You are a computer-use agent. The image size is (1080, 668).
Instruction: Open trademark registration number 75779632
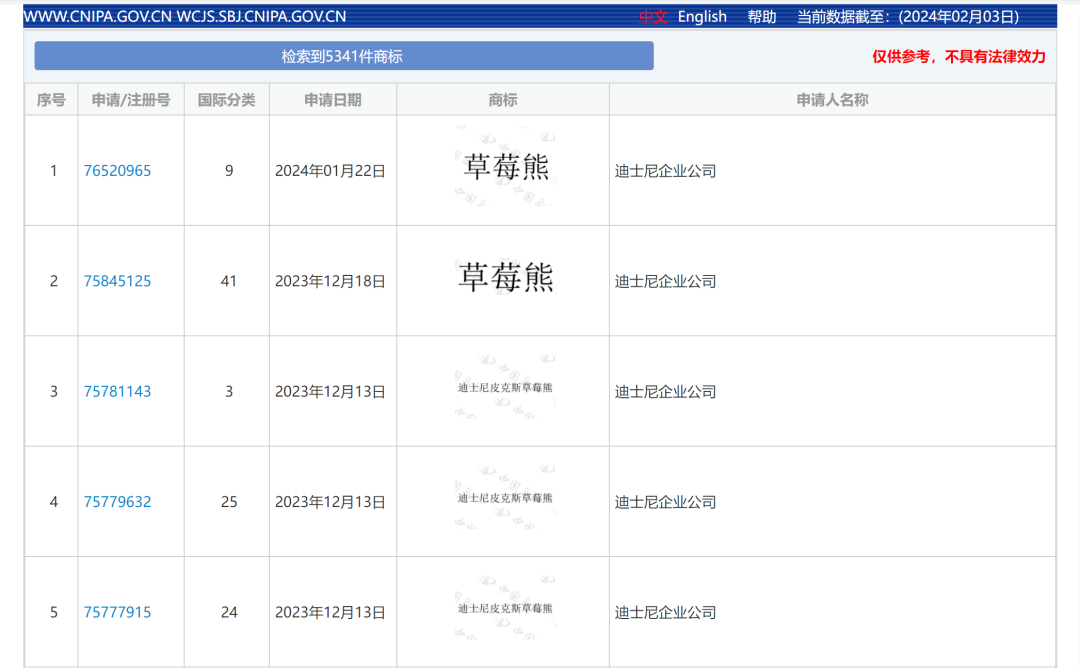[117, 501]
